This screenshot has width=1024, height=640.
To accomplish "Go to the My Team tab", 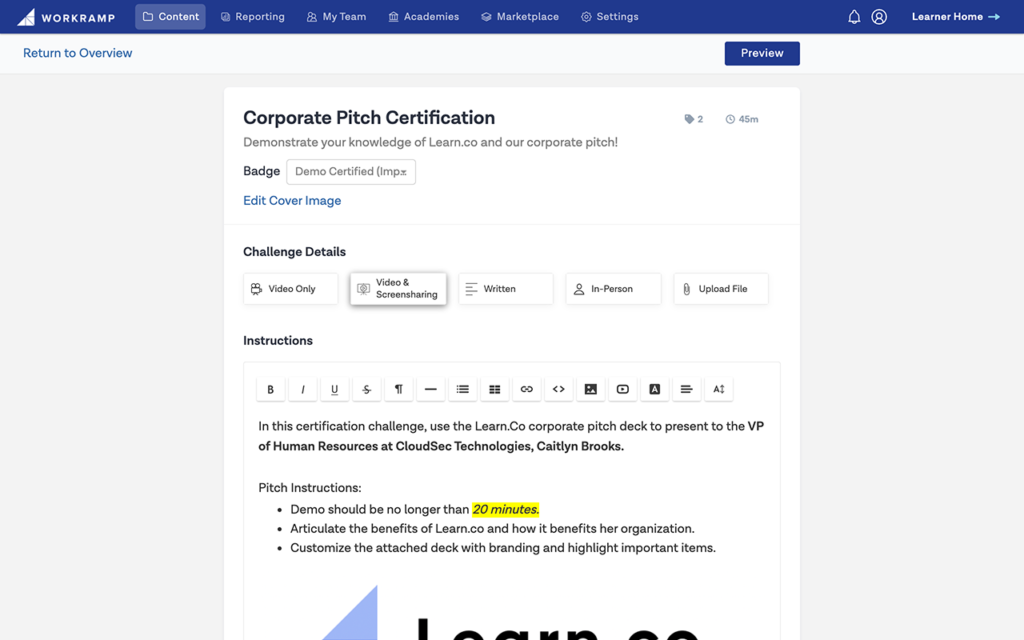I will click(x=336, y=17).
